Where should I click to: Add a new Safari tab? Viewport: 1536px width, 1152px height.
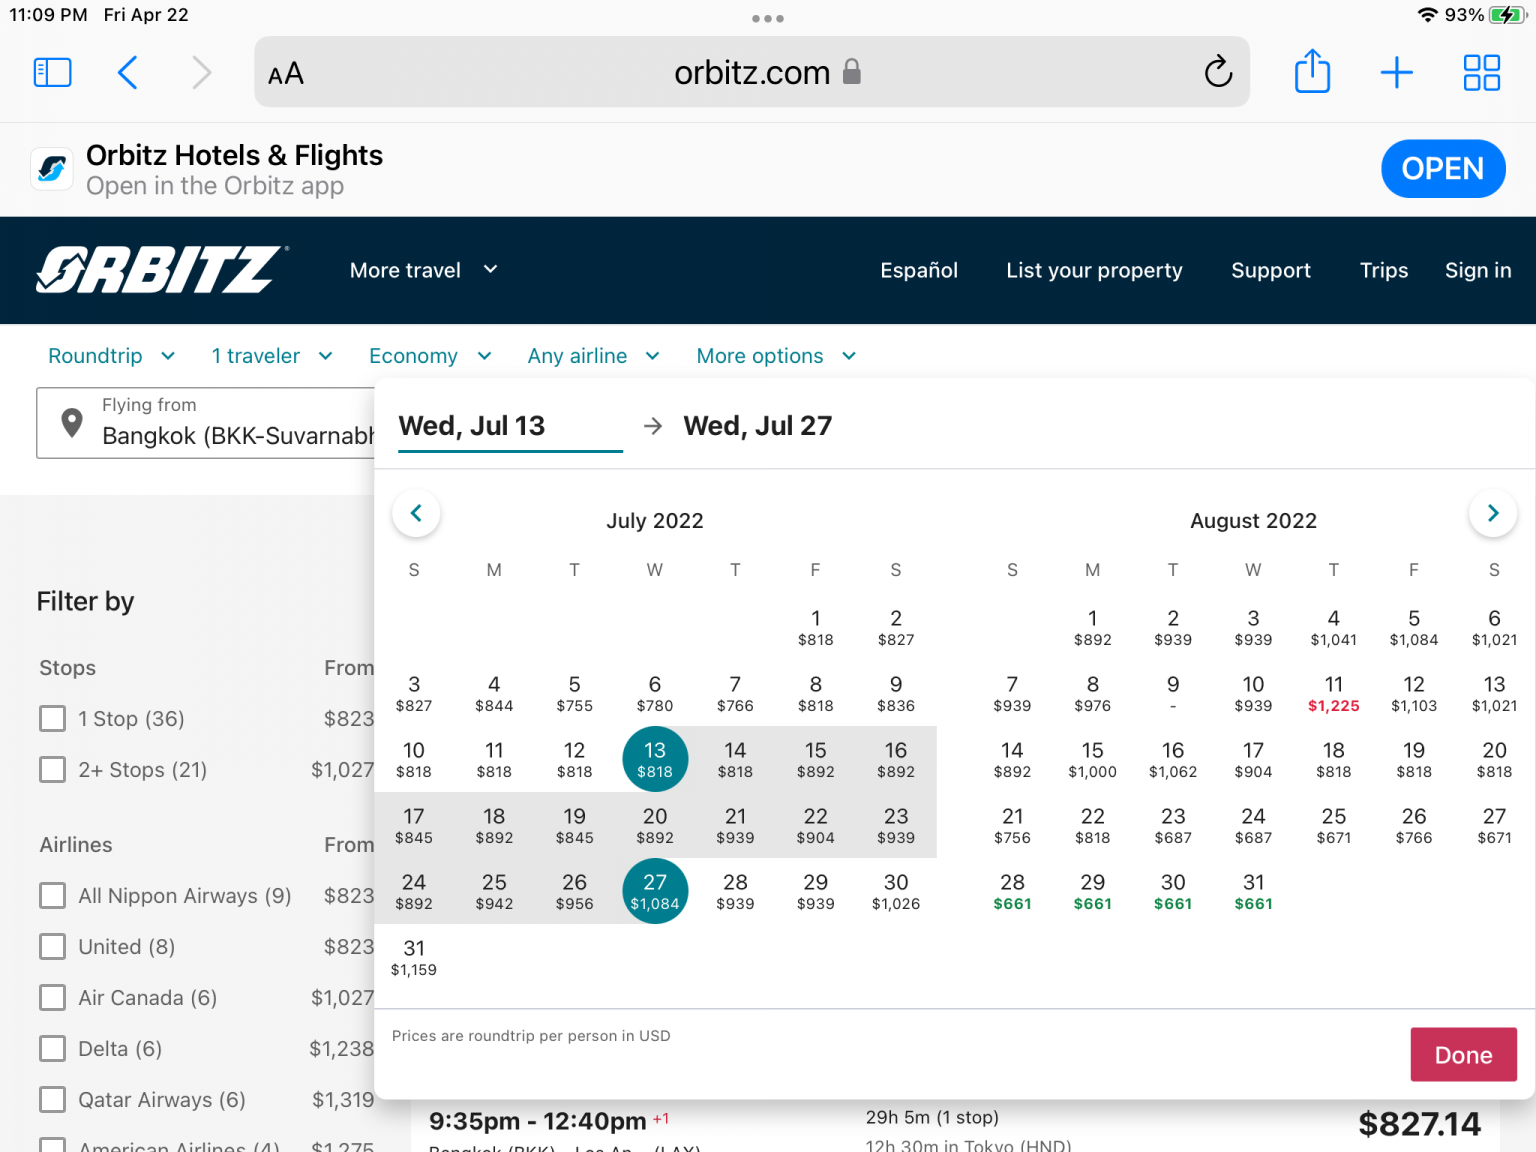coord(1396,72)
